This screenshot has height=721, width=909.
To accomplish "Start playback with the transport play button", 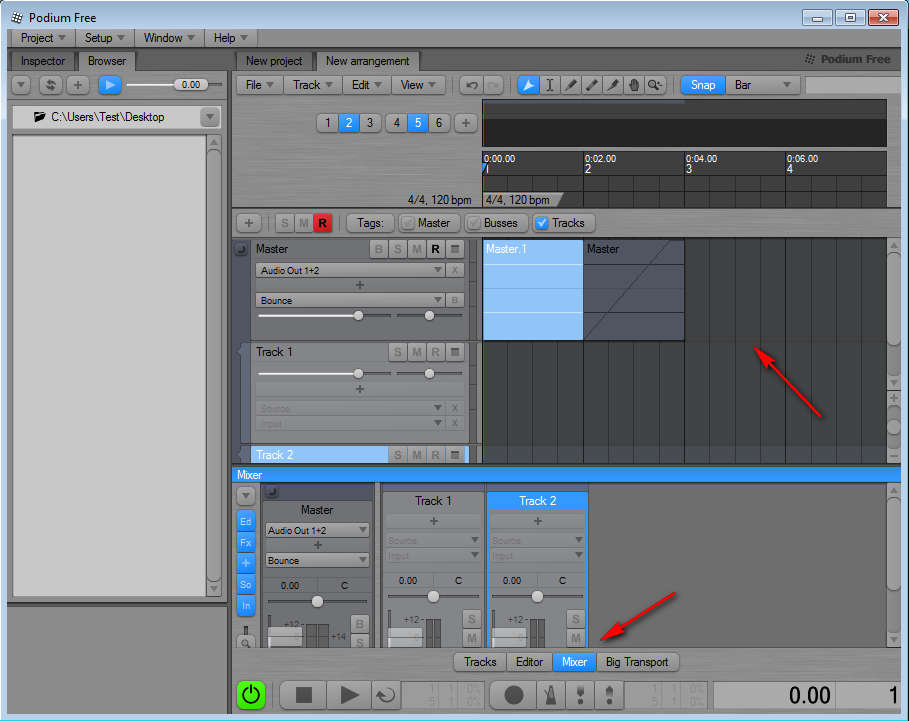I will [x=349, y=695].
